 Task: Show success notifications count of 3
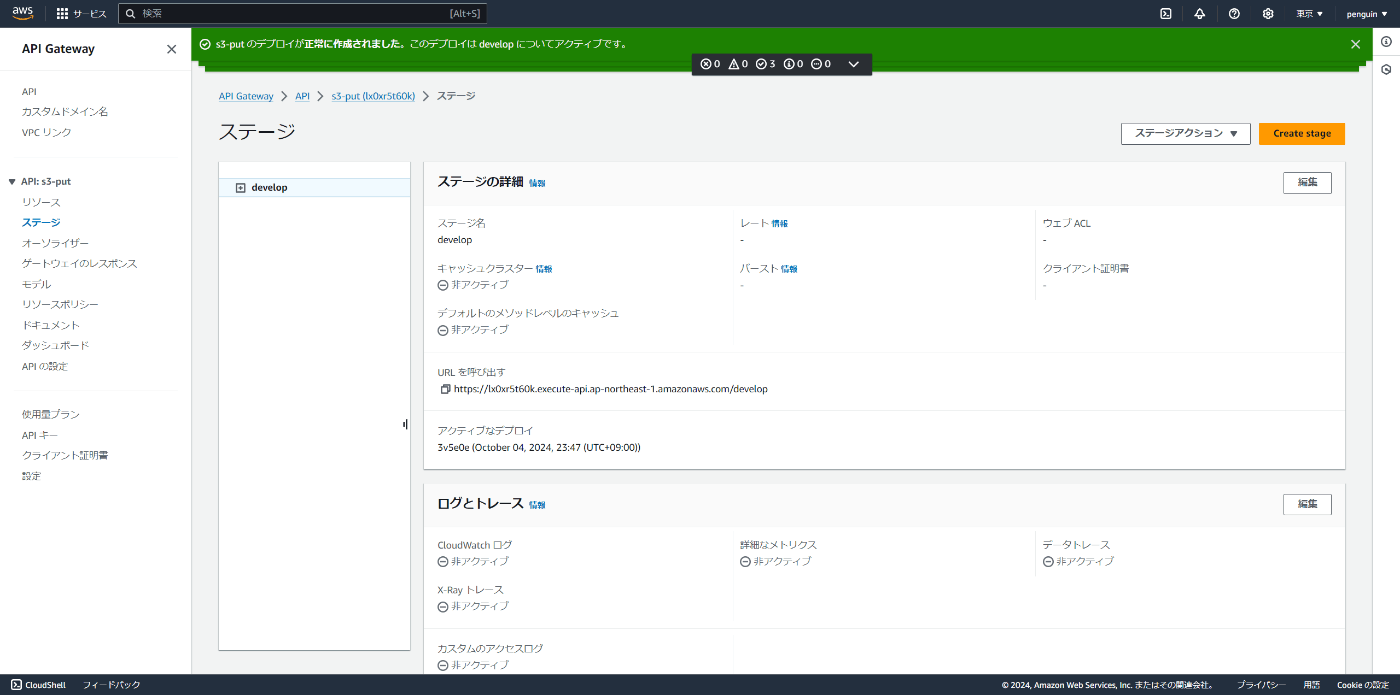[x=765, y=64]
